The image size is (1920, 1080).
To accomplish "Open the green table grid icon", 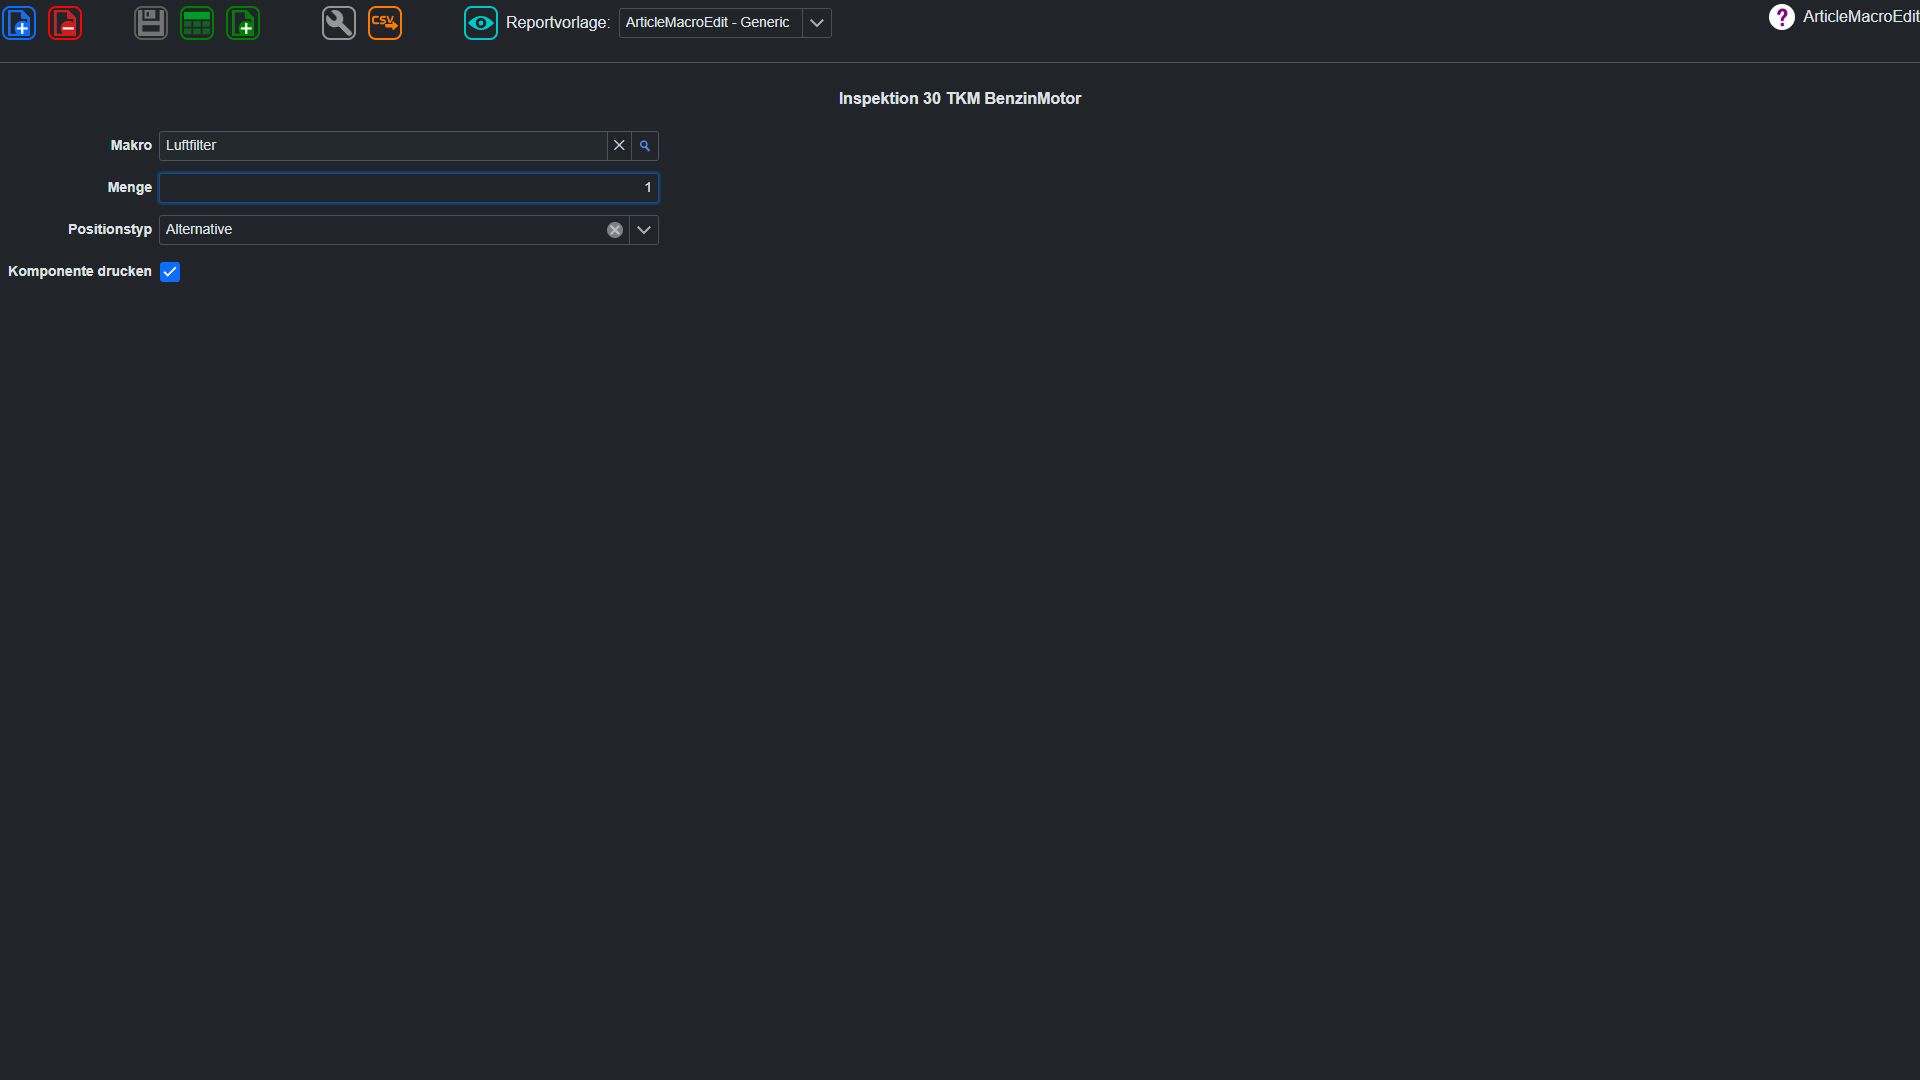I will click(x=197, y=23).
